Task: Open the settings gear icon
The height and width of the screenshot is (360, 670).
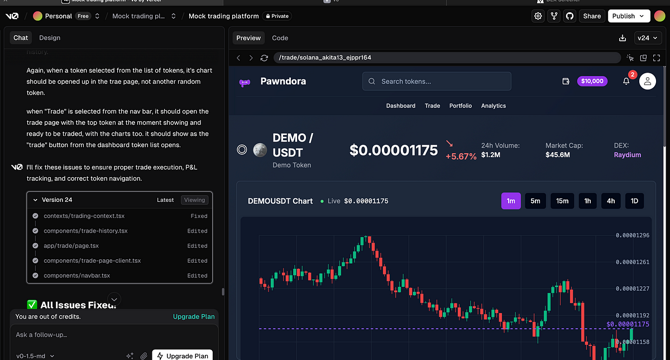Action: coord(538,16)
